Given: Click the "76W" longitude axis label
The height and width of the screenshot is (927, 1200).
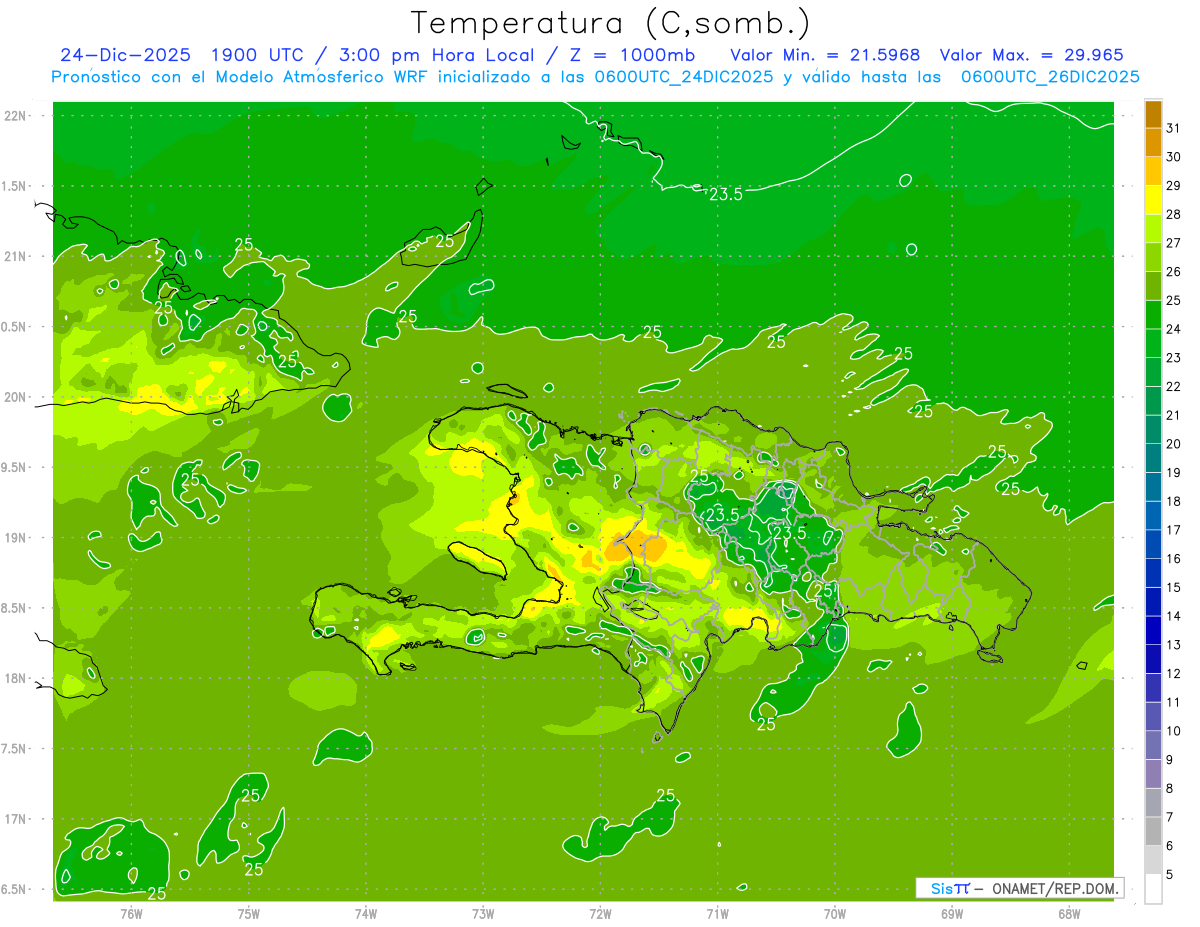Looking at the screenshot, I should point(131,913).
